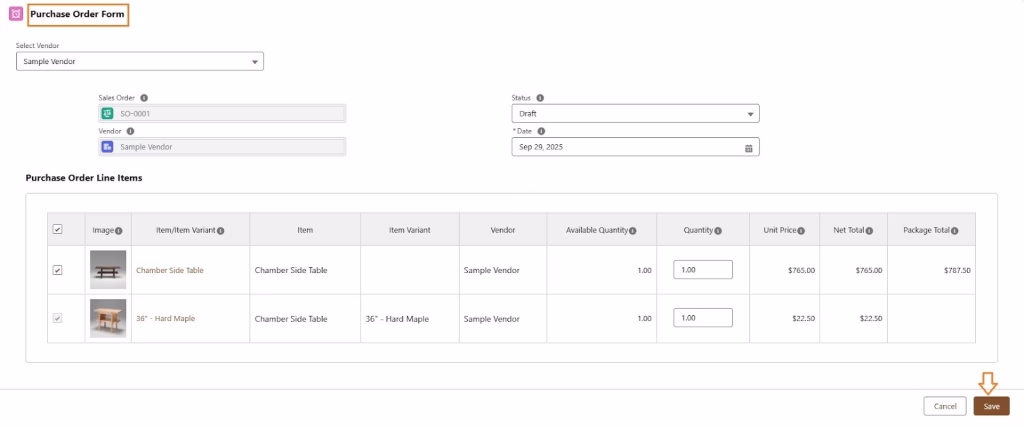Click the info icon next to Sales Order
The width and height of the screenshot is (1024, 428).
pyautogui.click(x=144, y=98)
